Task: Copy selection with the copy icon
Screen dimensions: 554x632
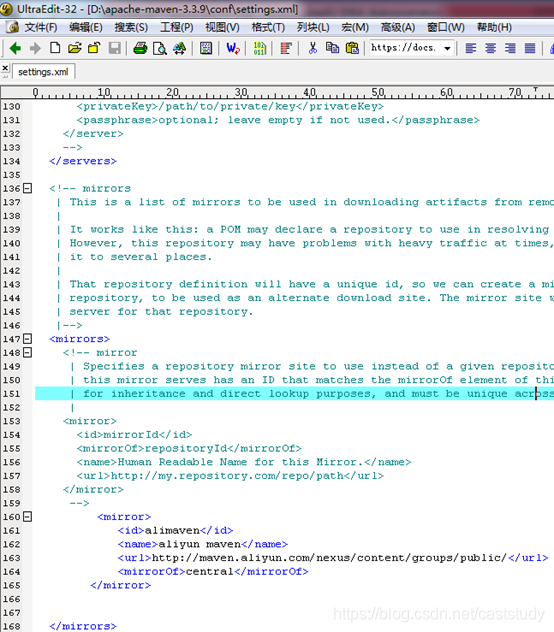Action: click(x=332, y=48)
